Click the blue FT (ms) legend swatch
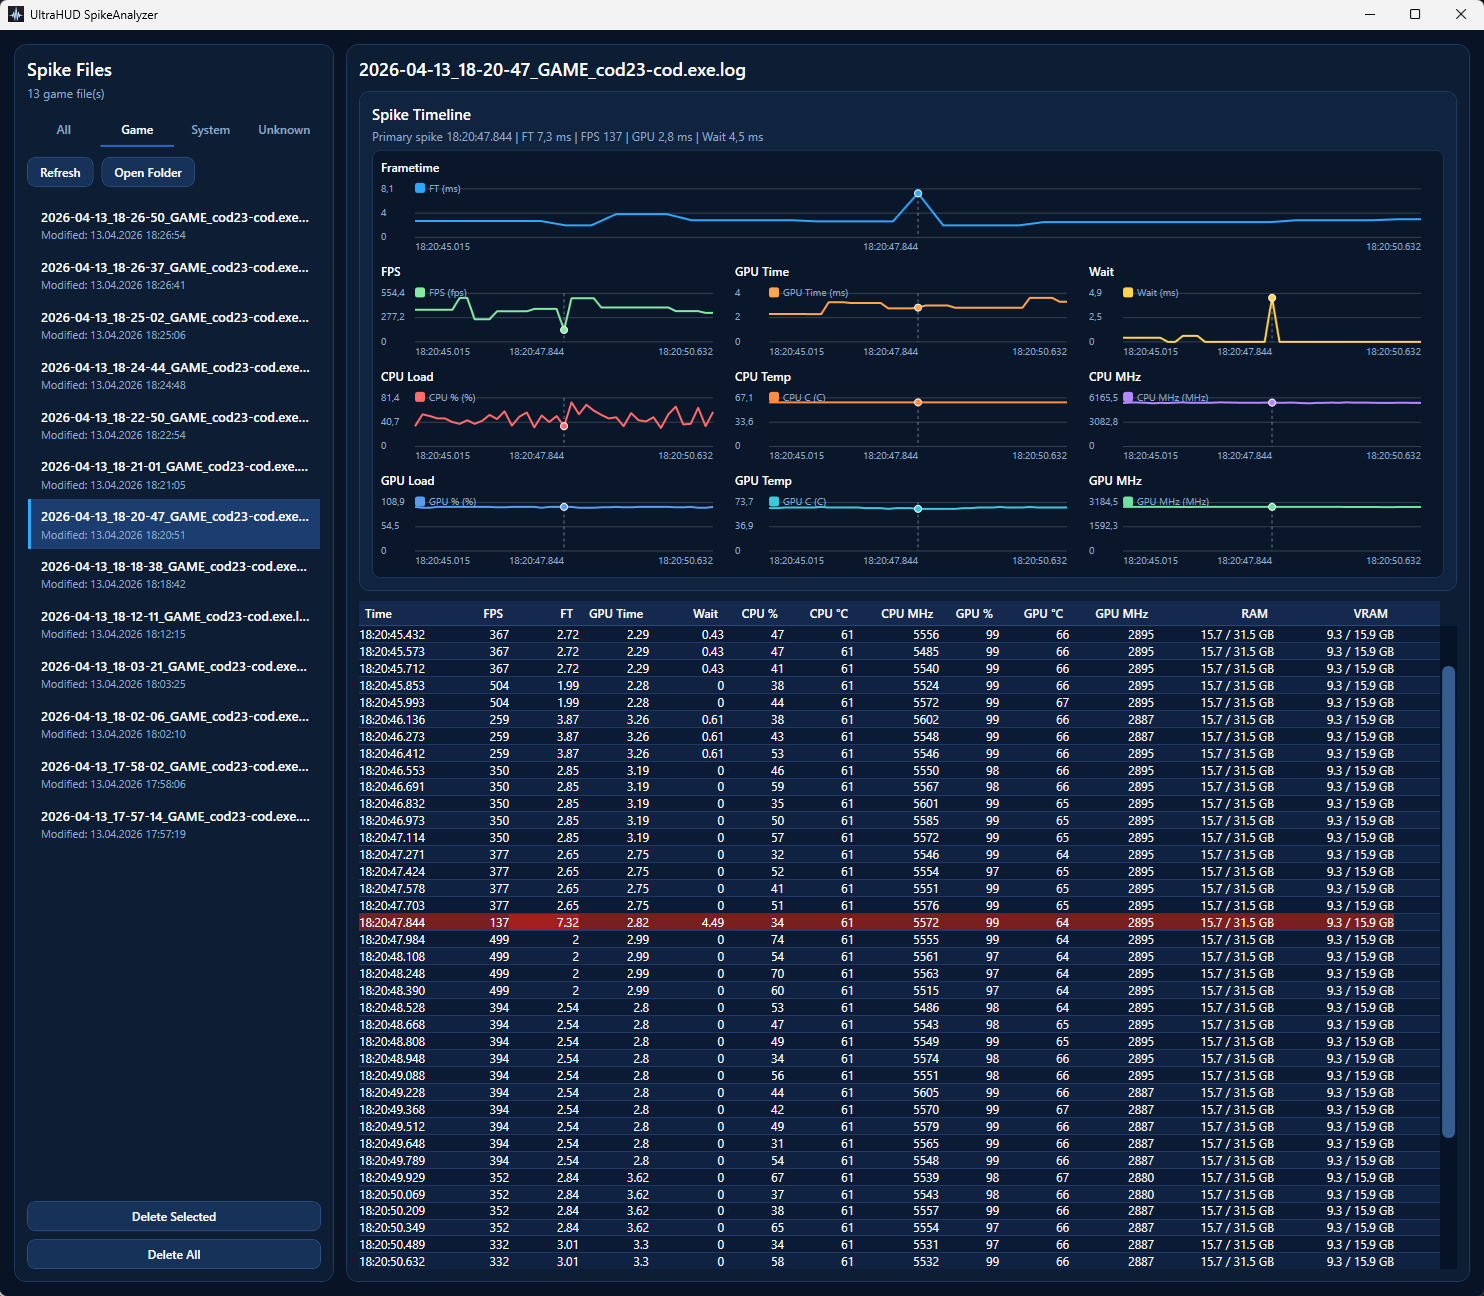This screenshot has width=1484, height=1296. click(420, 188)
